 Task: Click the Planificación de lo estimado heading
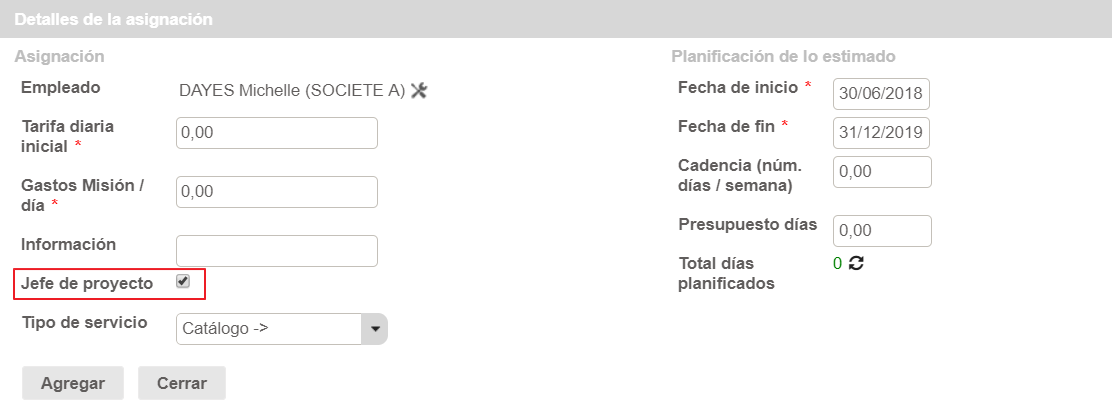pyautogui.click(x=783, y=56)
